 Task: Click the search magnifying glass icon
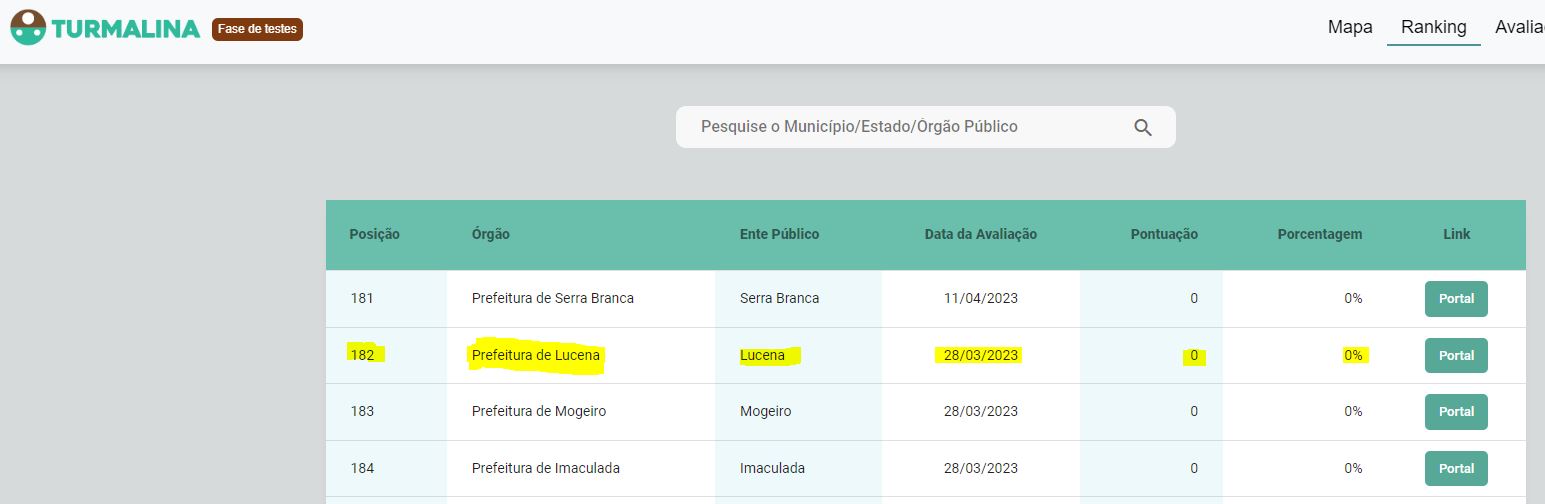(x=1143, y=127)
